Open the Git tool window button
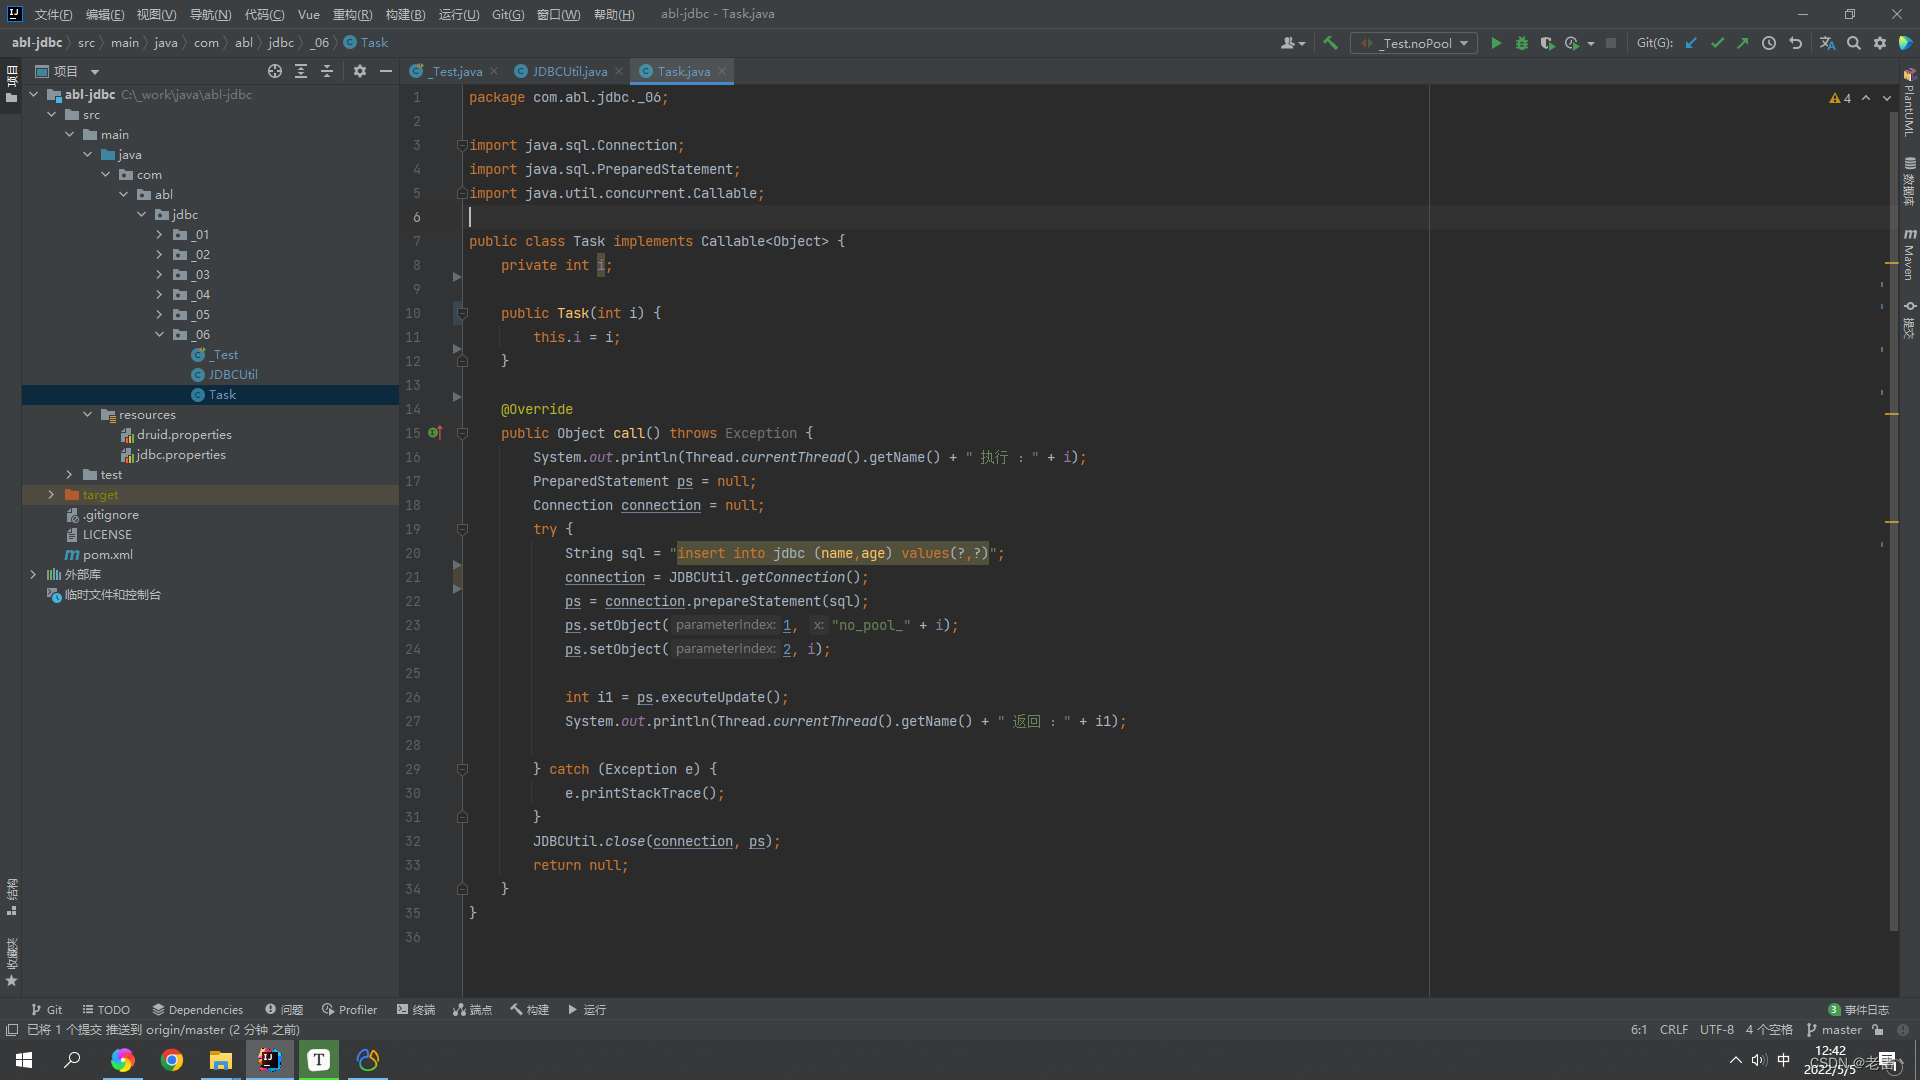This screenshot has height=1080, width=1920. tap(47, 1009)
